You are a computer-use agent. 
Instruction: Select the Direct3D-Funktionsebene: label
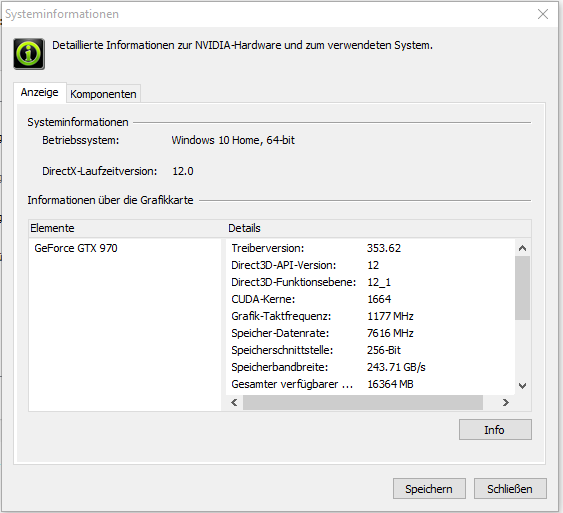[x=294, y=282]
